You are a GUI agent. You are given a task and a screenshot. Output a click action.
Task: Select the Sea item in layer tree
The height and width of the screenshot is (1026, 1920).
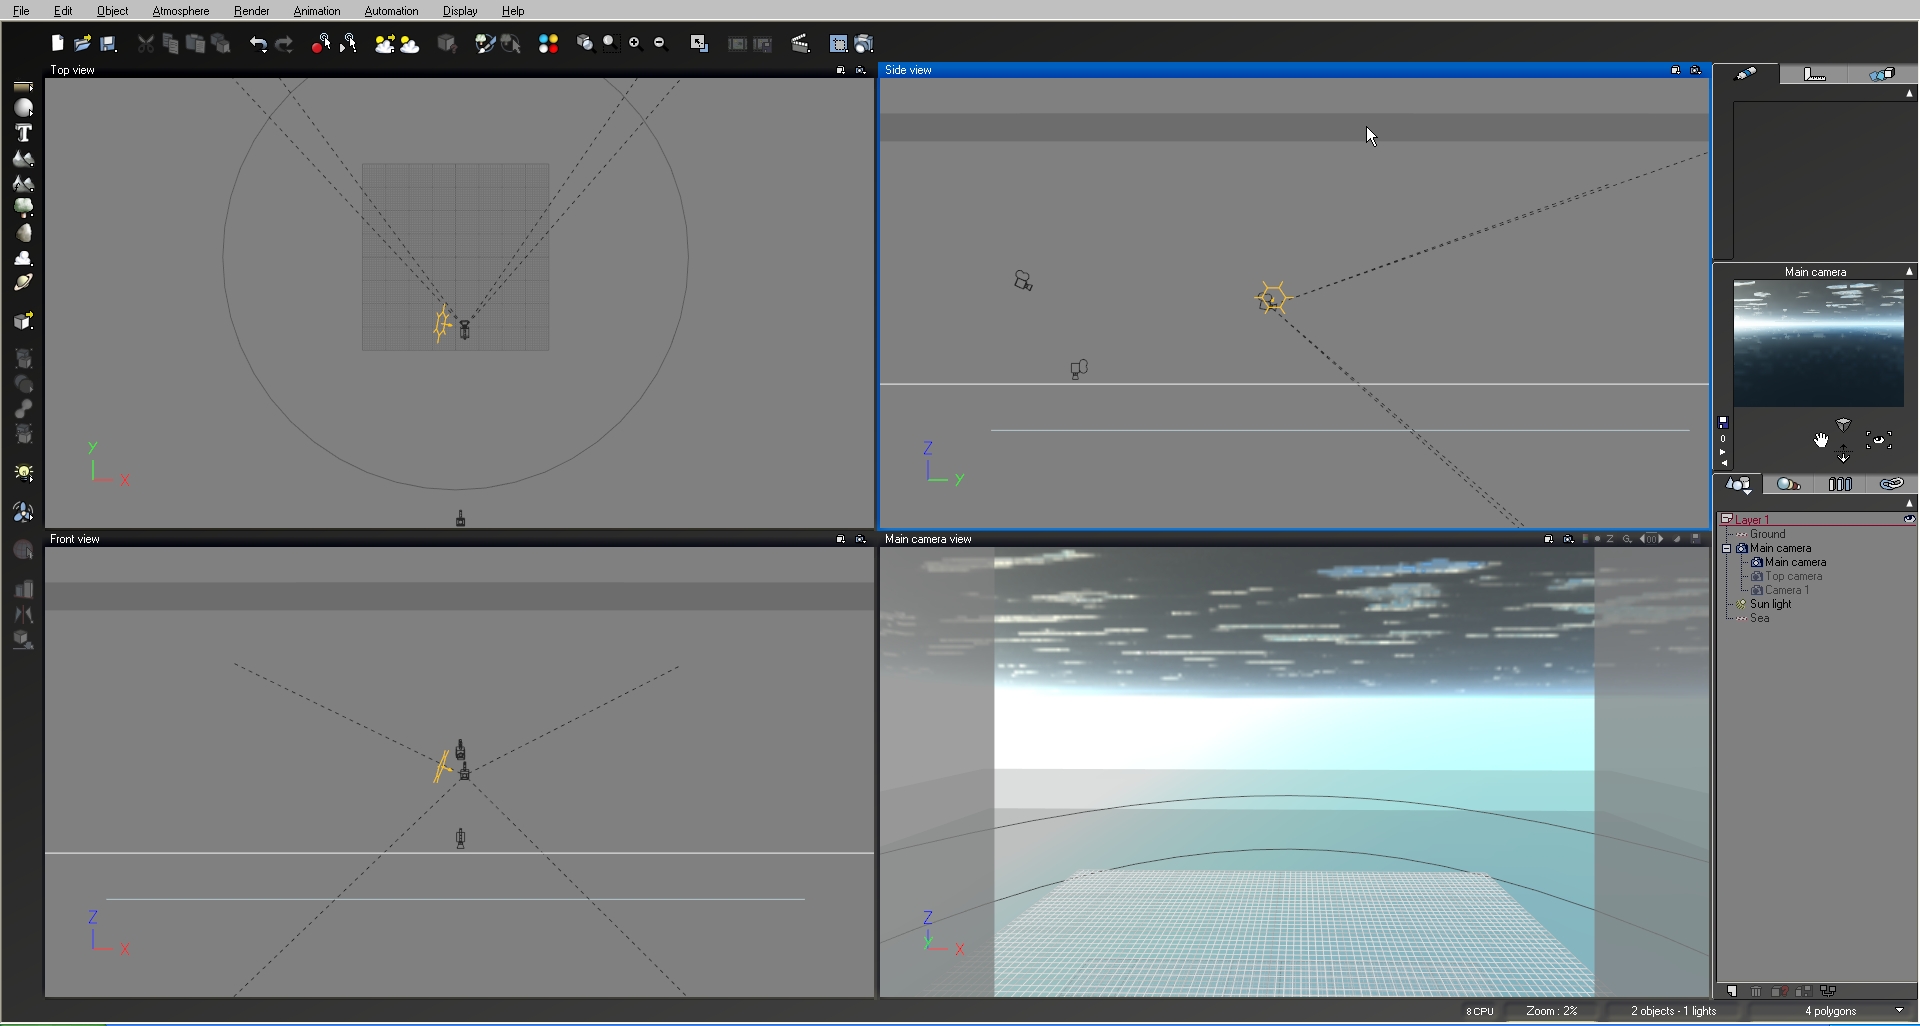click(1759, 618)
